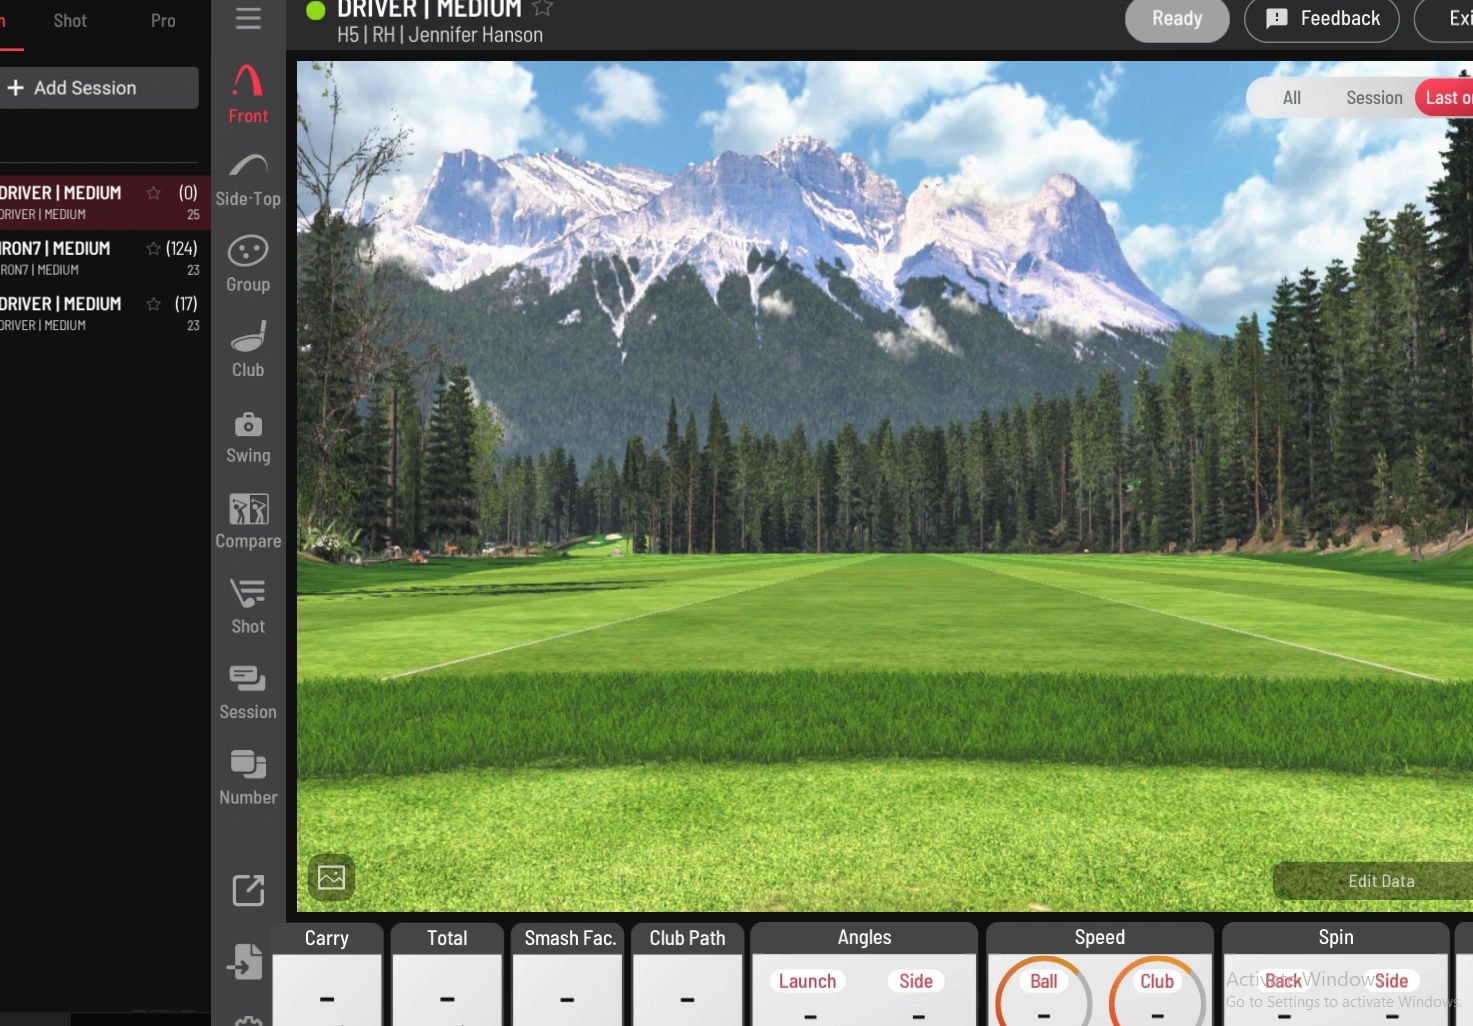This screenshot has height=1026, width=1473.
Task: Open the Club view in the sidebar
Action: (248, 349)
